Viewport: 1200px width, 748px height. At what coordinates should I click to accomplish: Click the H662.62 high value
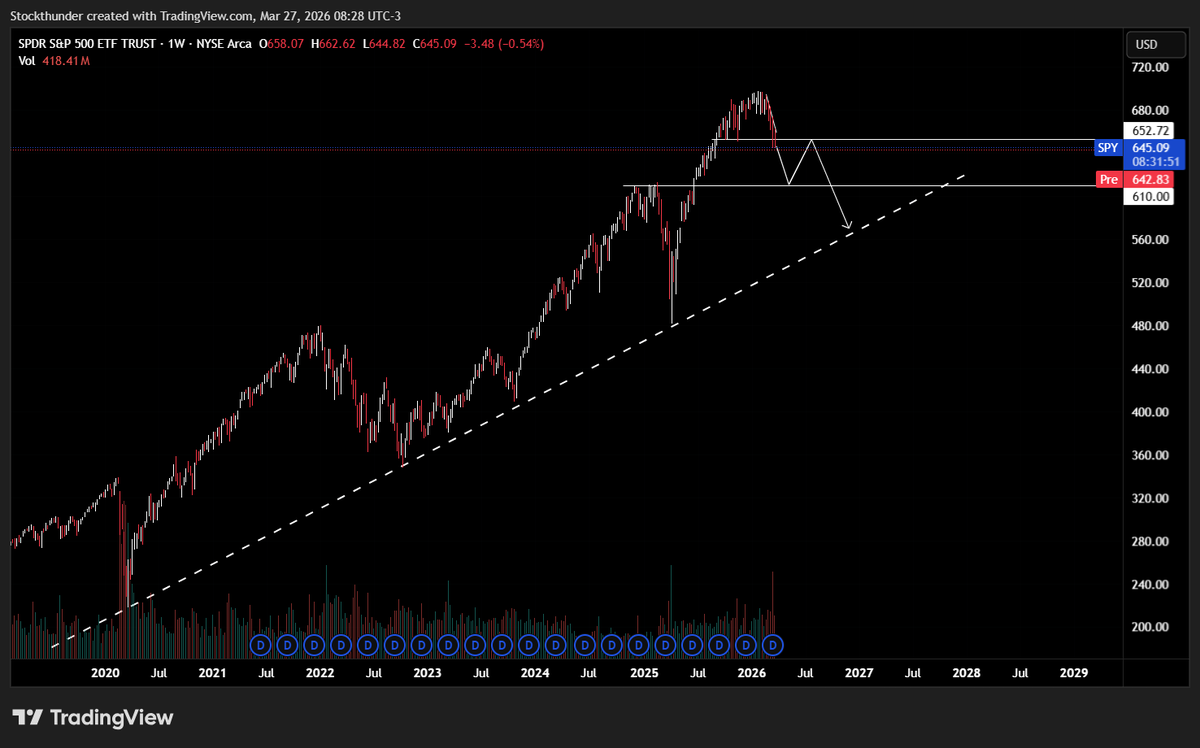[x=334, y=44]
